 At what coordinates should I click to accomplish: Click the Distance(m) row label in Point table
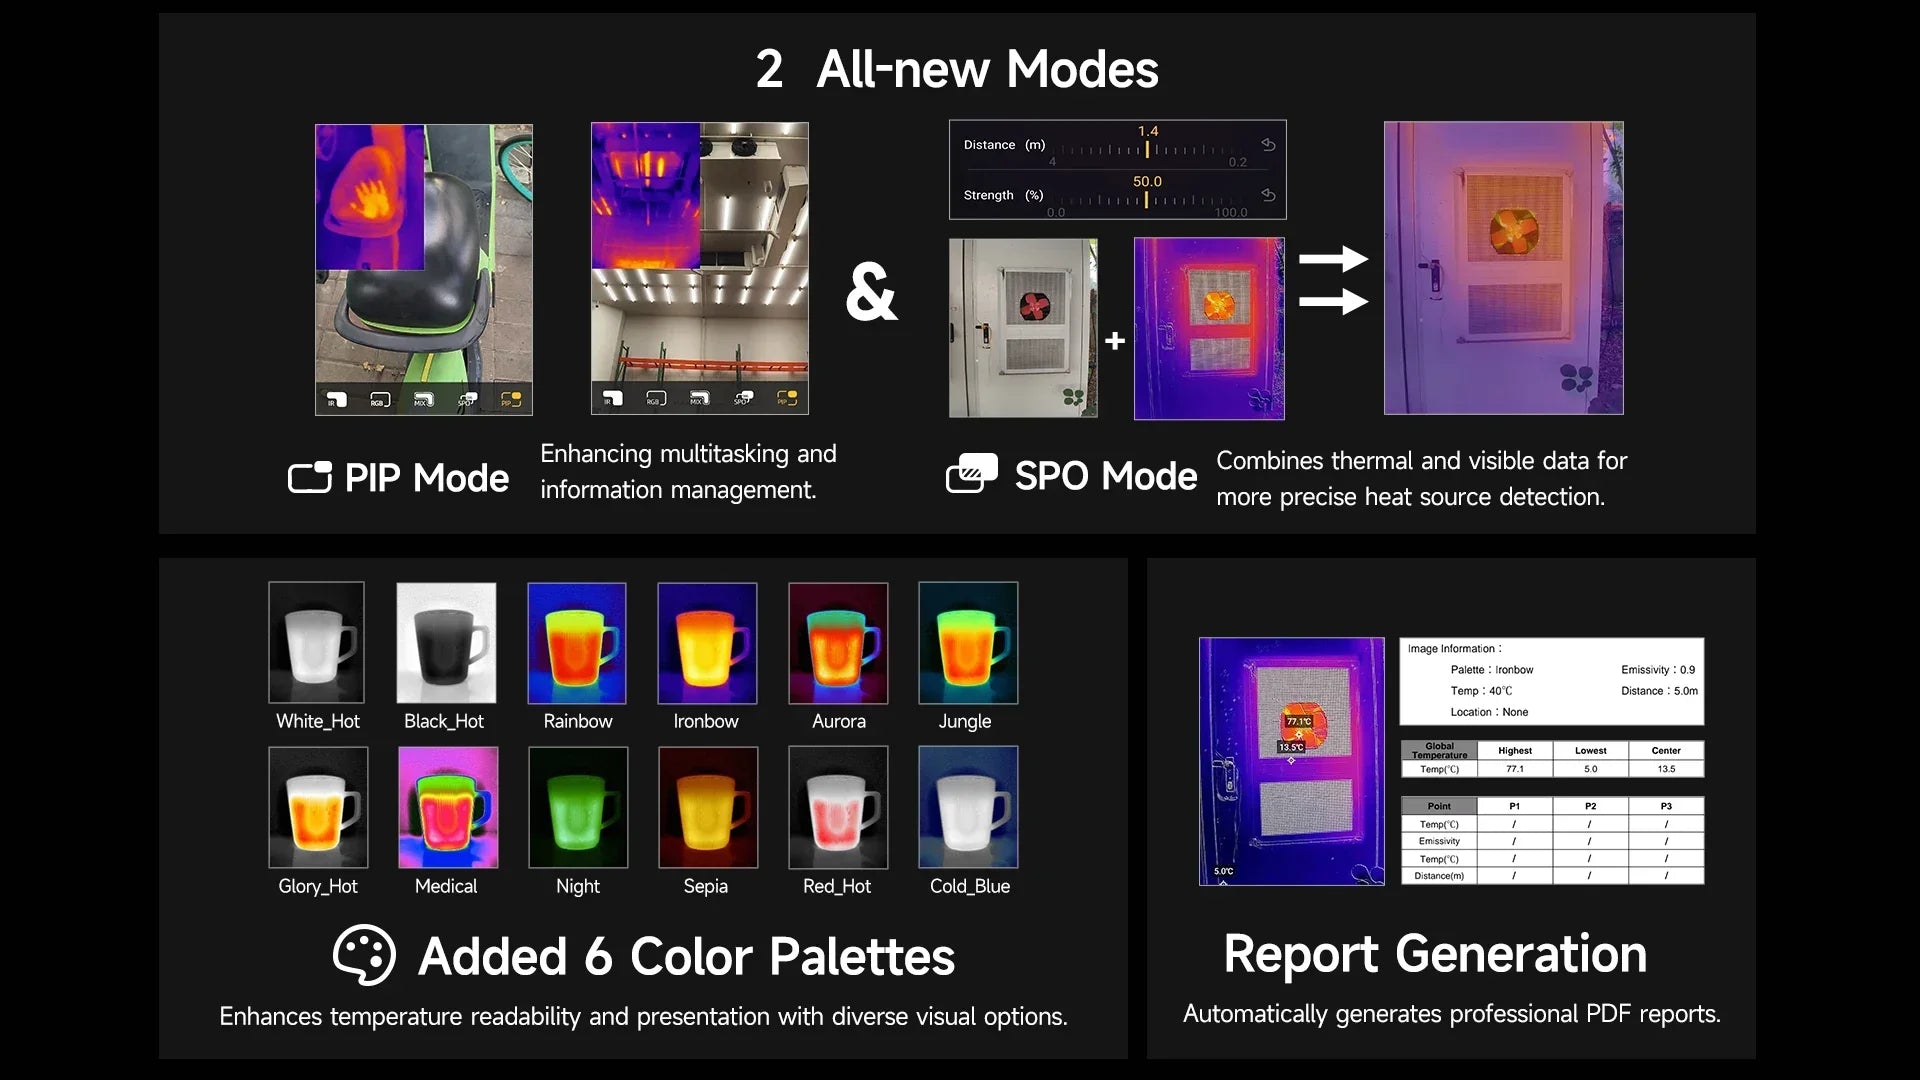[1439, 876]
